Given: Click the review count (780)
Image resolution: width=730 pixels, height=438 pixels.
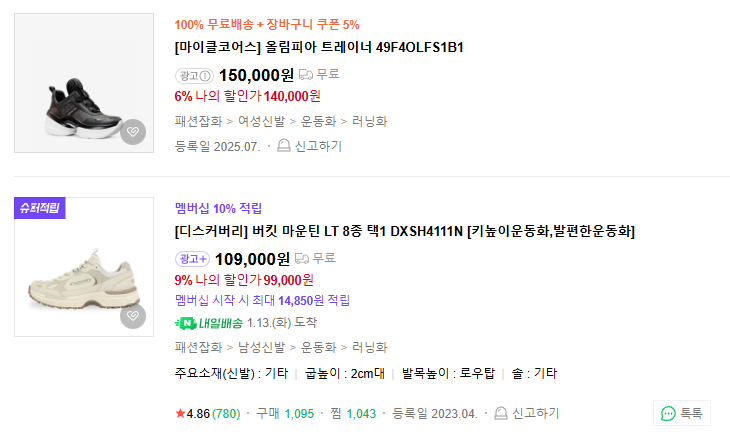Looking at the screenshot, I should click(226, 413).
